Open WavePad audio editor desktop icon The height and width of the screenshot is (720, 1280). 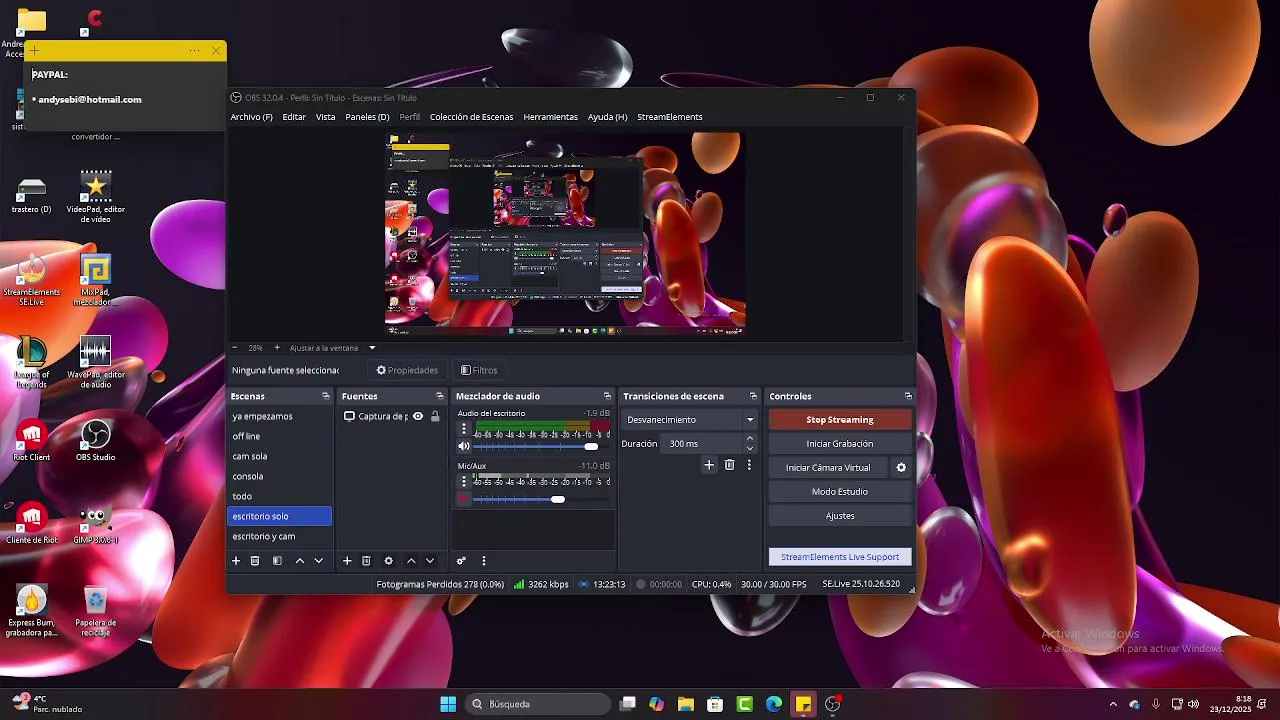coord(95,362)
